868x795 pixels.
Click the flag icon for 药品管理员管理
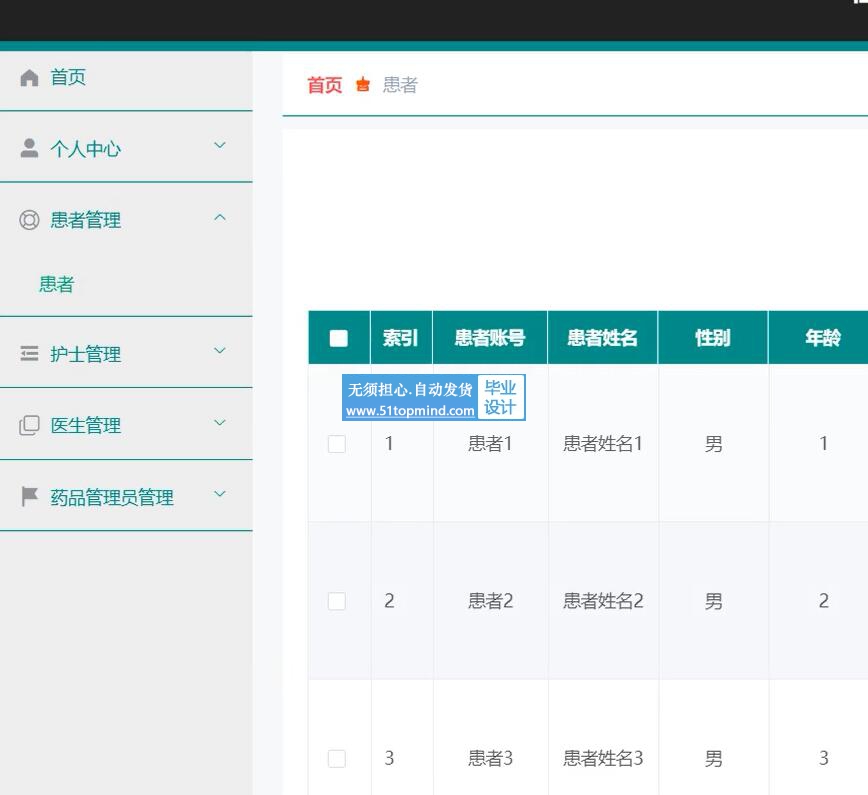coord(30,497)
